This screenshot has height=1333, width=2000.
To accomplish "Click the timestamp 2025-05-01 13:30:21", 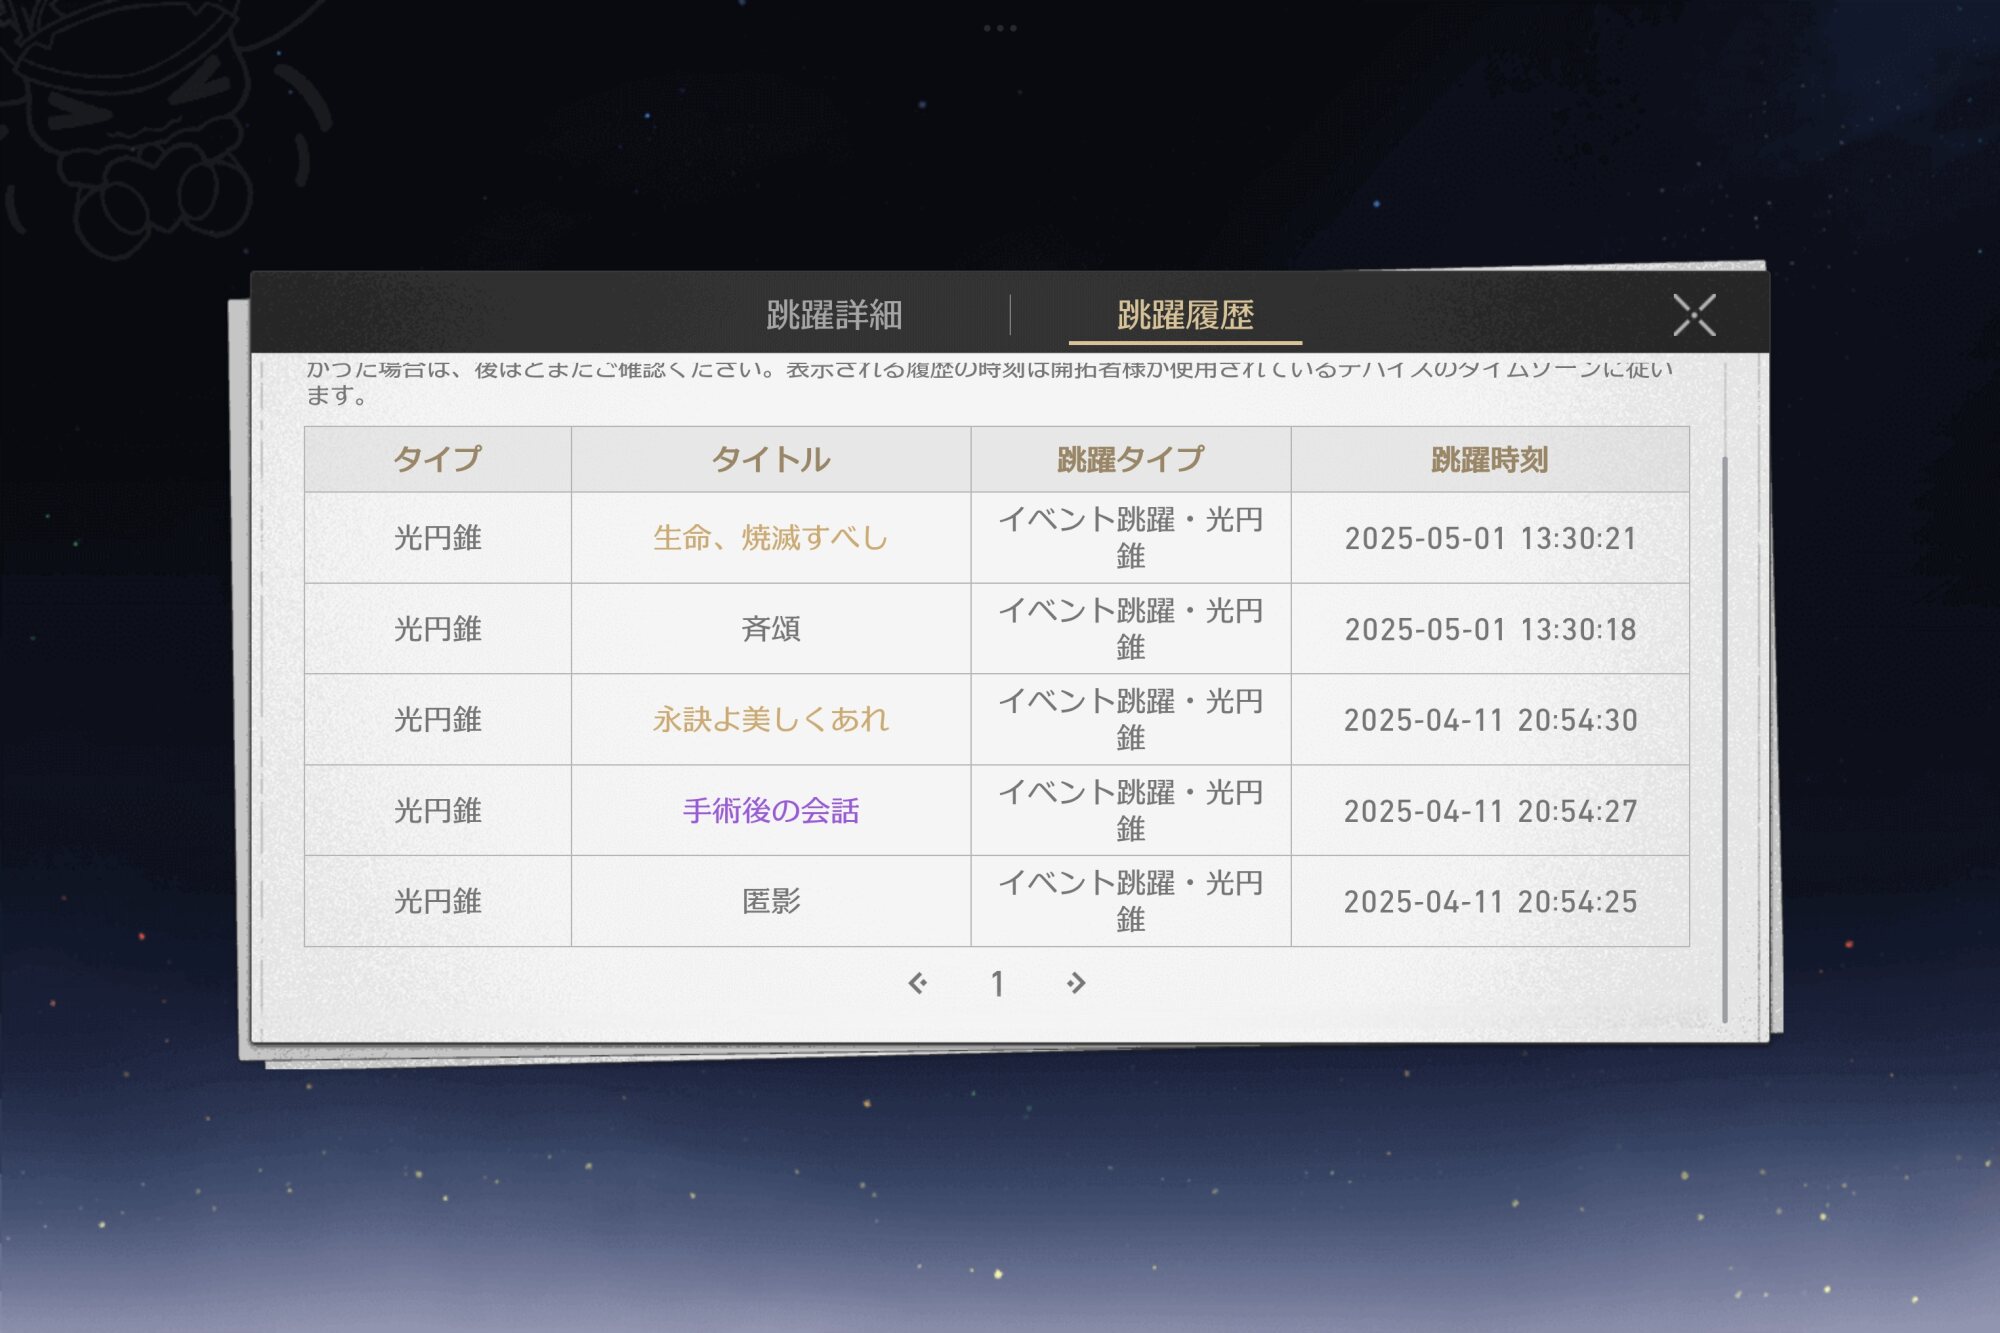I will [x=1489, y=538].
